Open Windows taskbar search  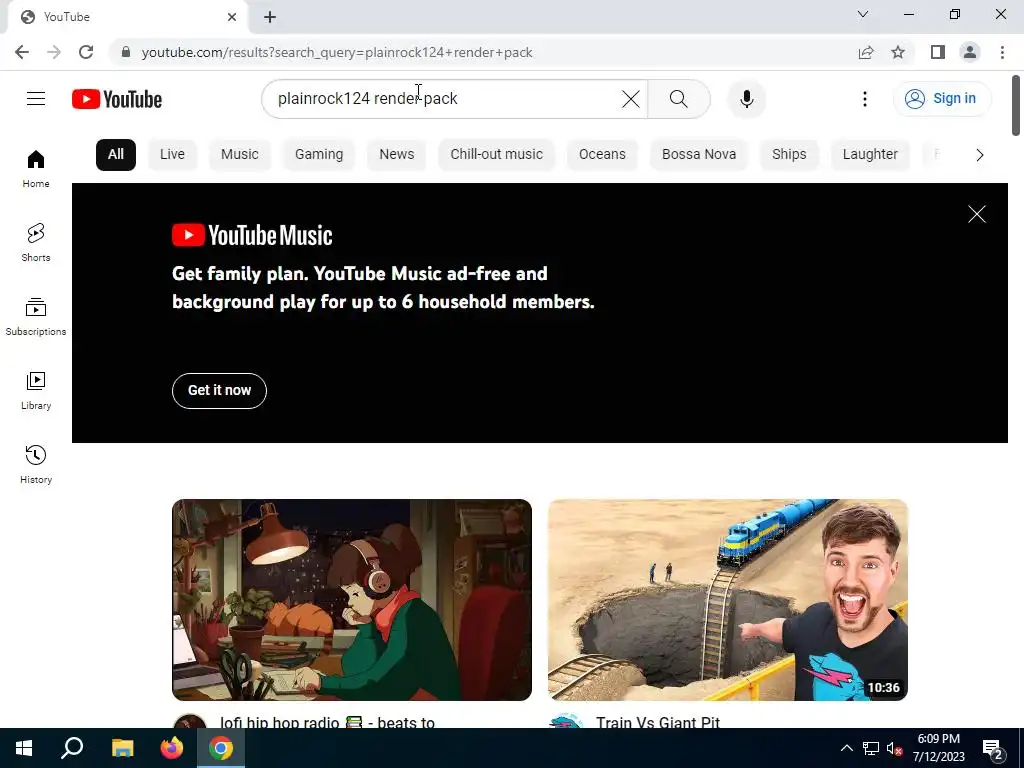[72, 748]
